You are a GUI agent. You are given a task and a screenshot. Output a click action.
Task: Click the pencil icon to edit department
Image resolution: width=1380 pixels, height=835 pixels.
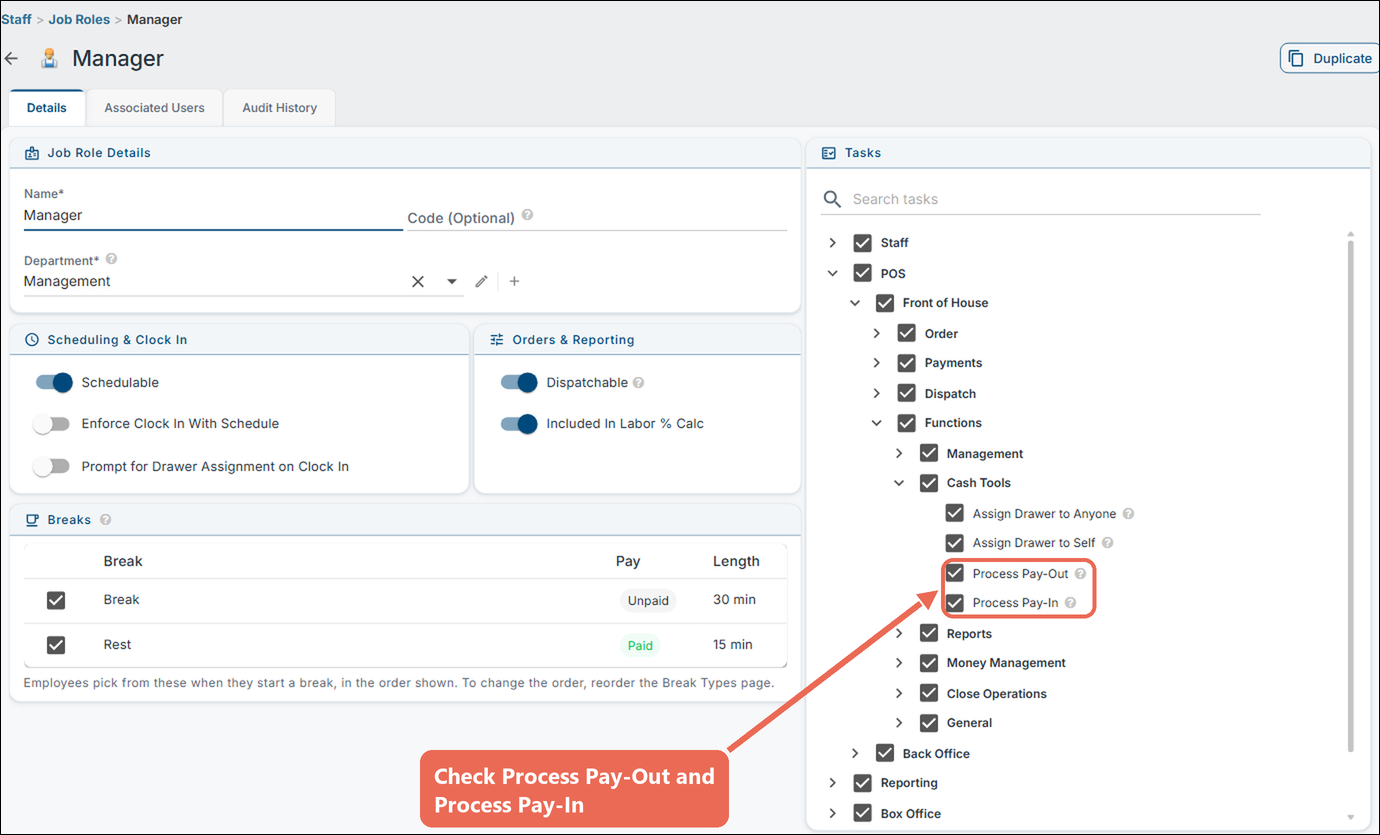click(481, 282)
